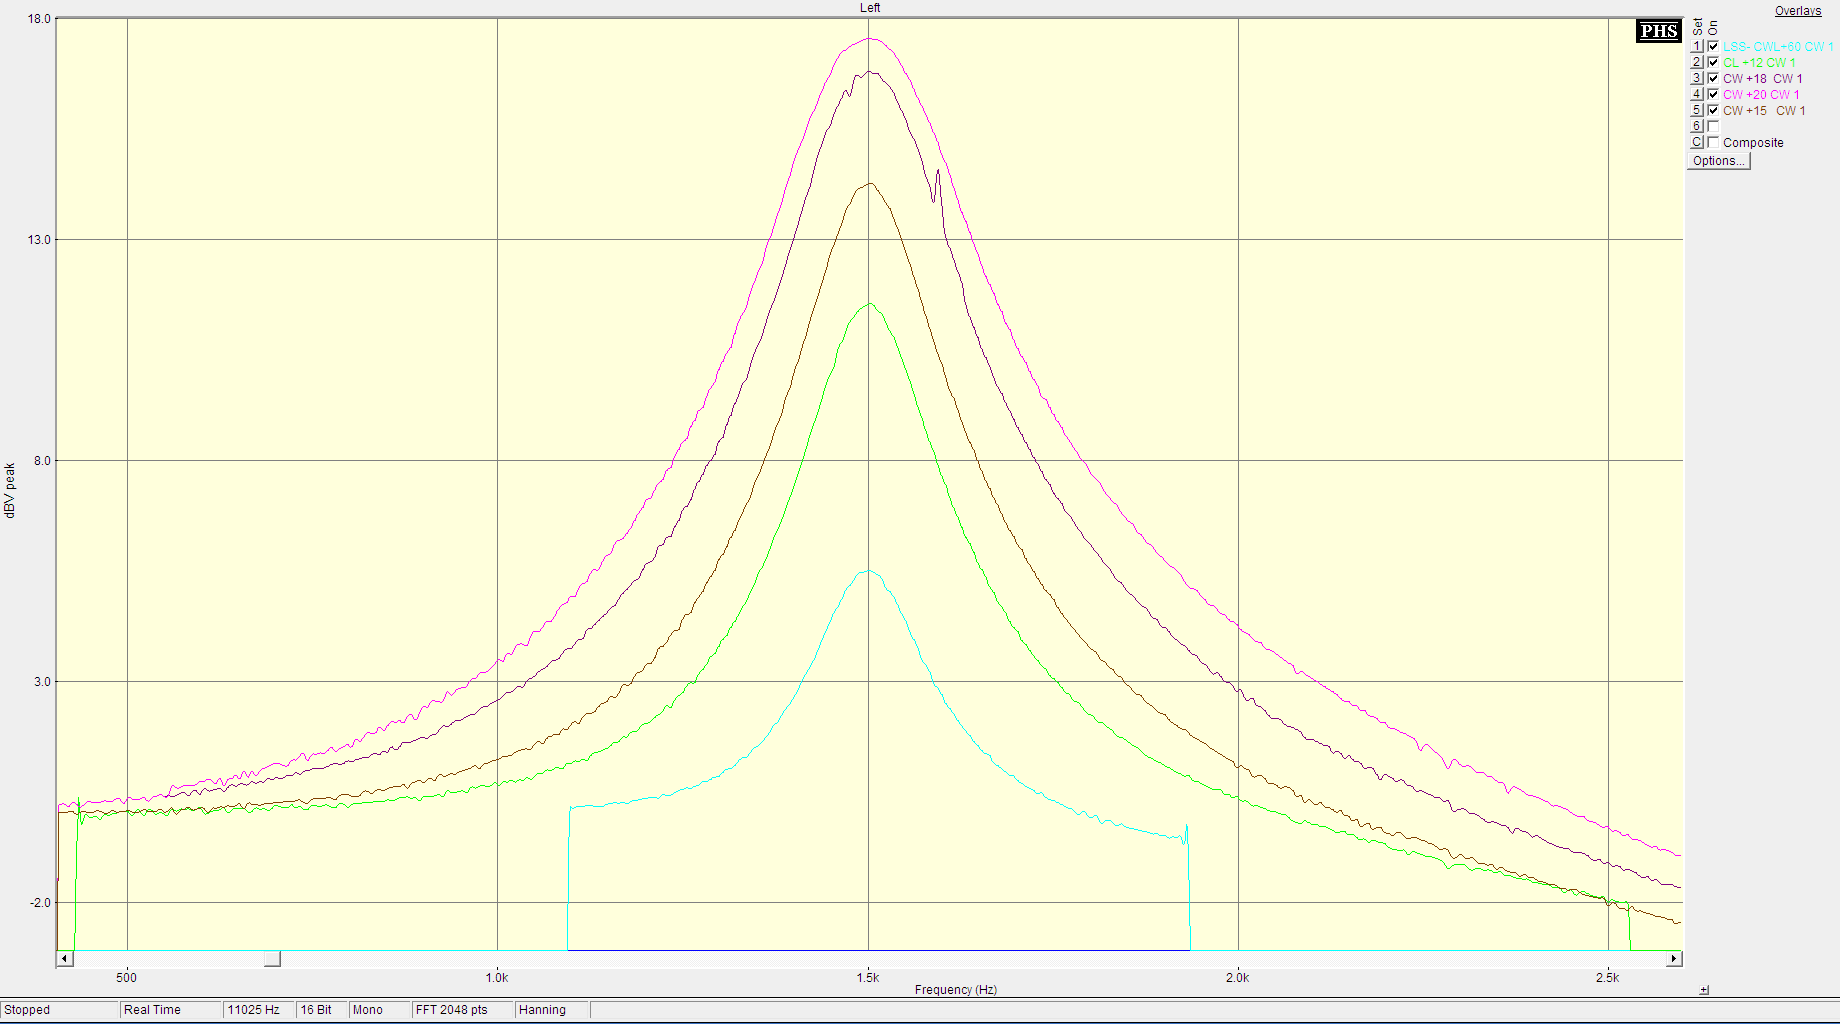
Task: Turn off the CW +20 CW 1 overlay
Action: pos(1713,95)
